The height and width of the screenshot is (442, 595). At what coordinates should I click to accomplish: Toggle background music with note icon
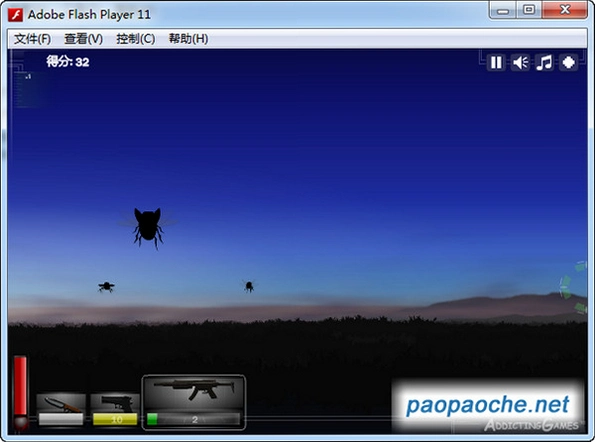tap(545, 63)
